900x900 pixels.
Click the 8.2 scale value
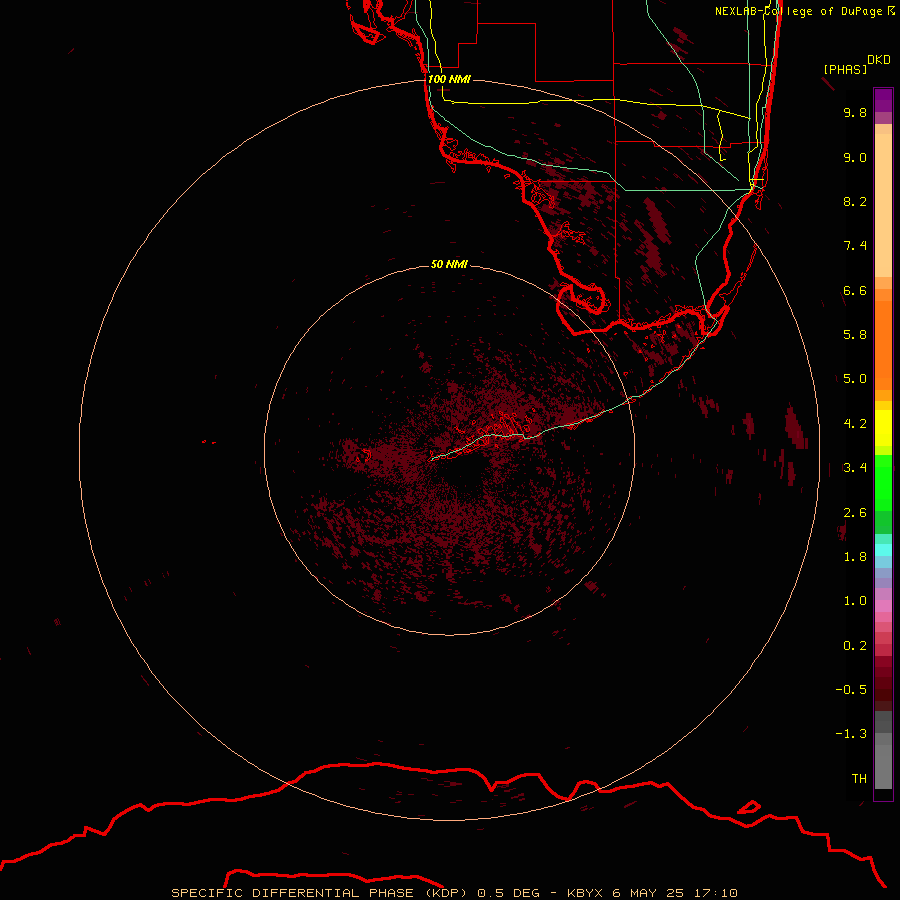(855, 201)
